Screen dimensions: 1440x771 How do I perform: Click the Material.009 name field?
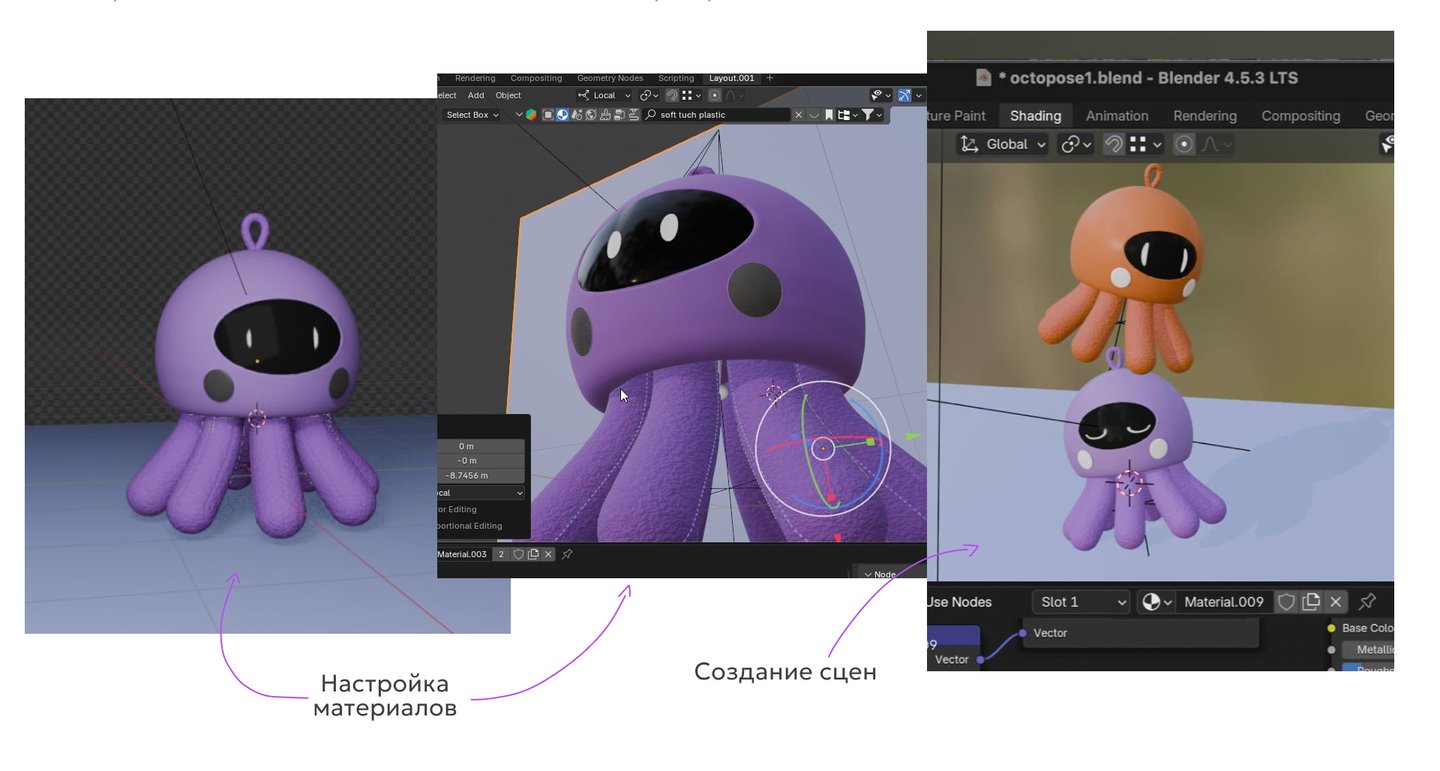[x=1223, y=602]
